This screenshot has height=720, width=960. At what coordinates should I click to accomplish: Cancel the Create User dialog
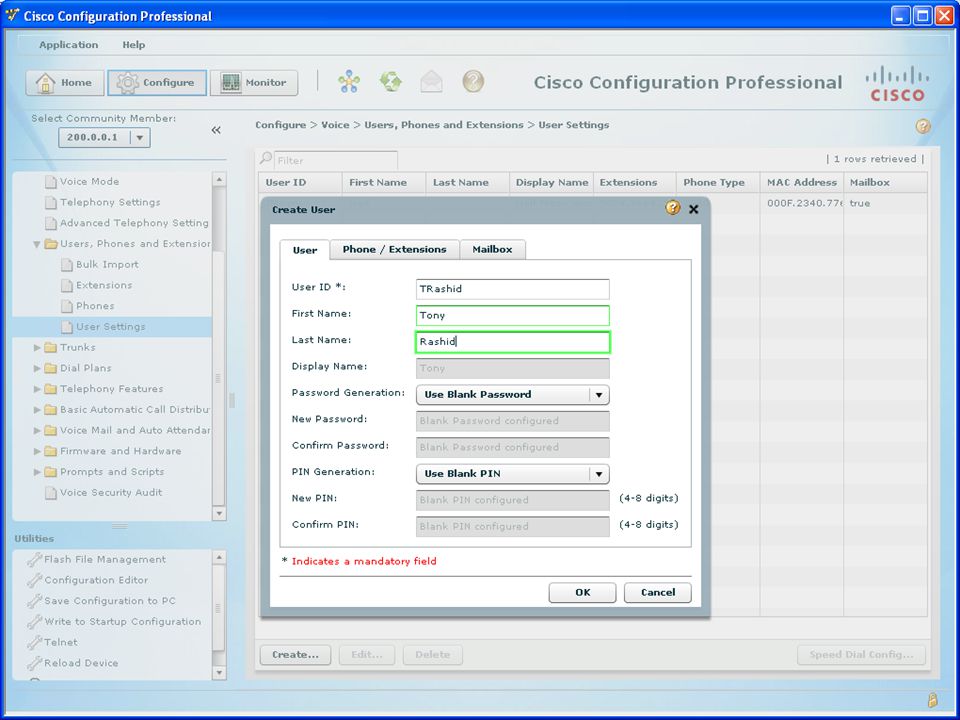[658, 593]
